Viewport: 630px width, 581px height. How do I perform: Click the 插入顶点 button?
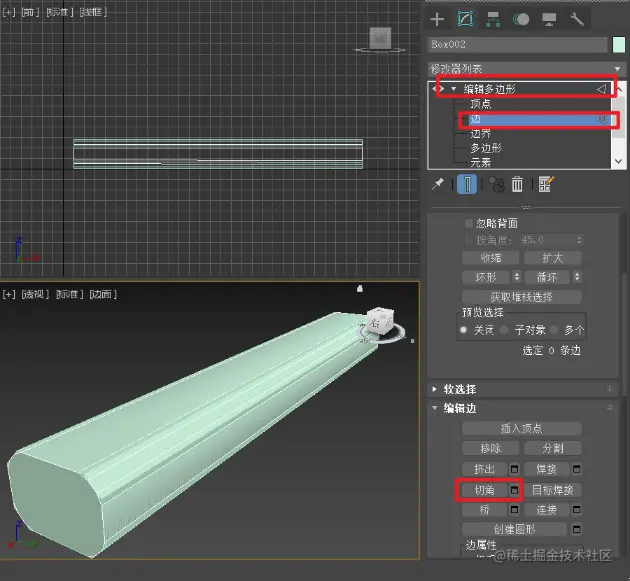coord(522,428)
